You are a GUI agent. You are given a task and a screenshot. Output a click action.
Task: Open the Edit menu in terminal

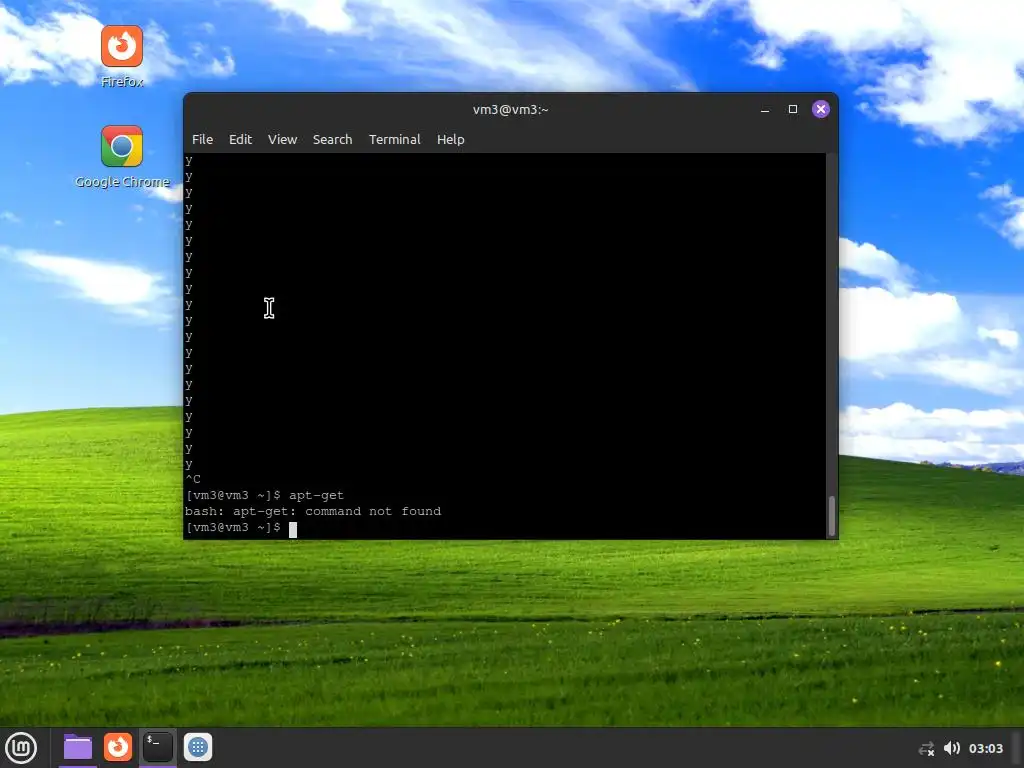point(240,139)
